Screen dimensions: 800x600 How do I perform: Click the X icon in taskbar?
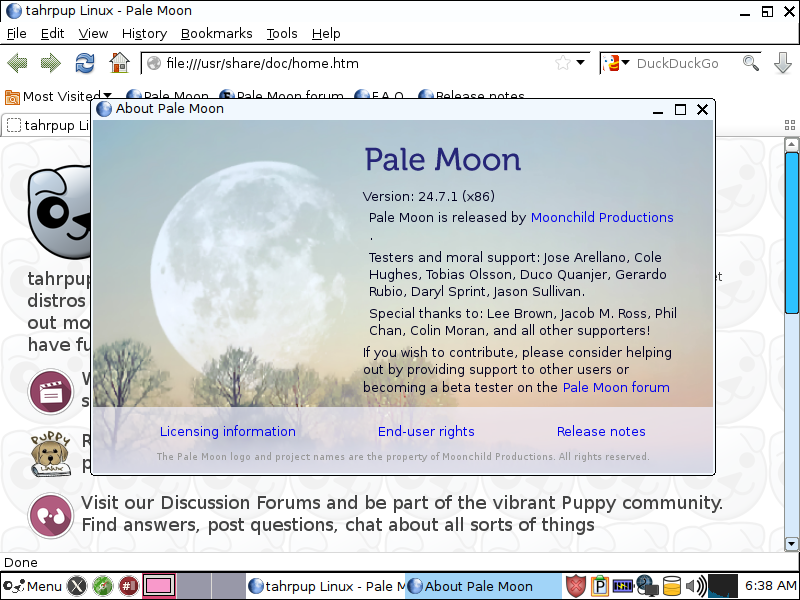pos(77,586)
